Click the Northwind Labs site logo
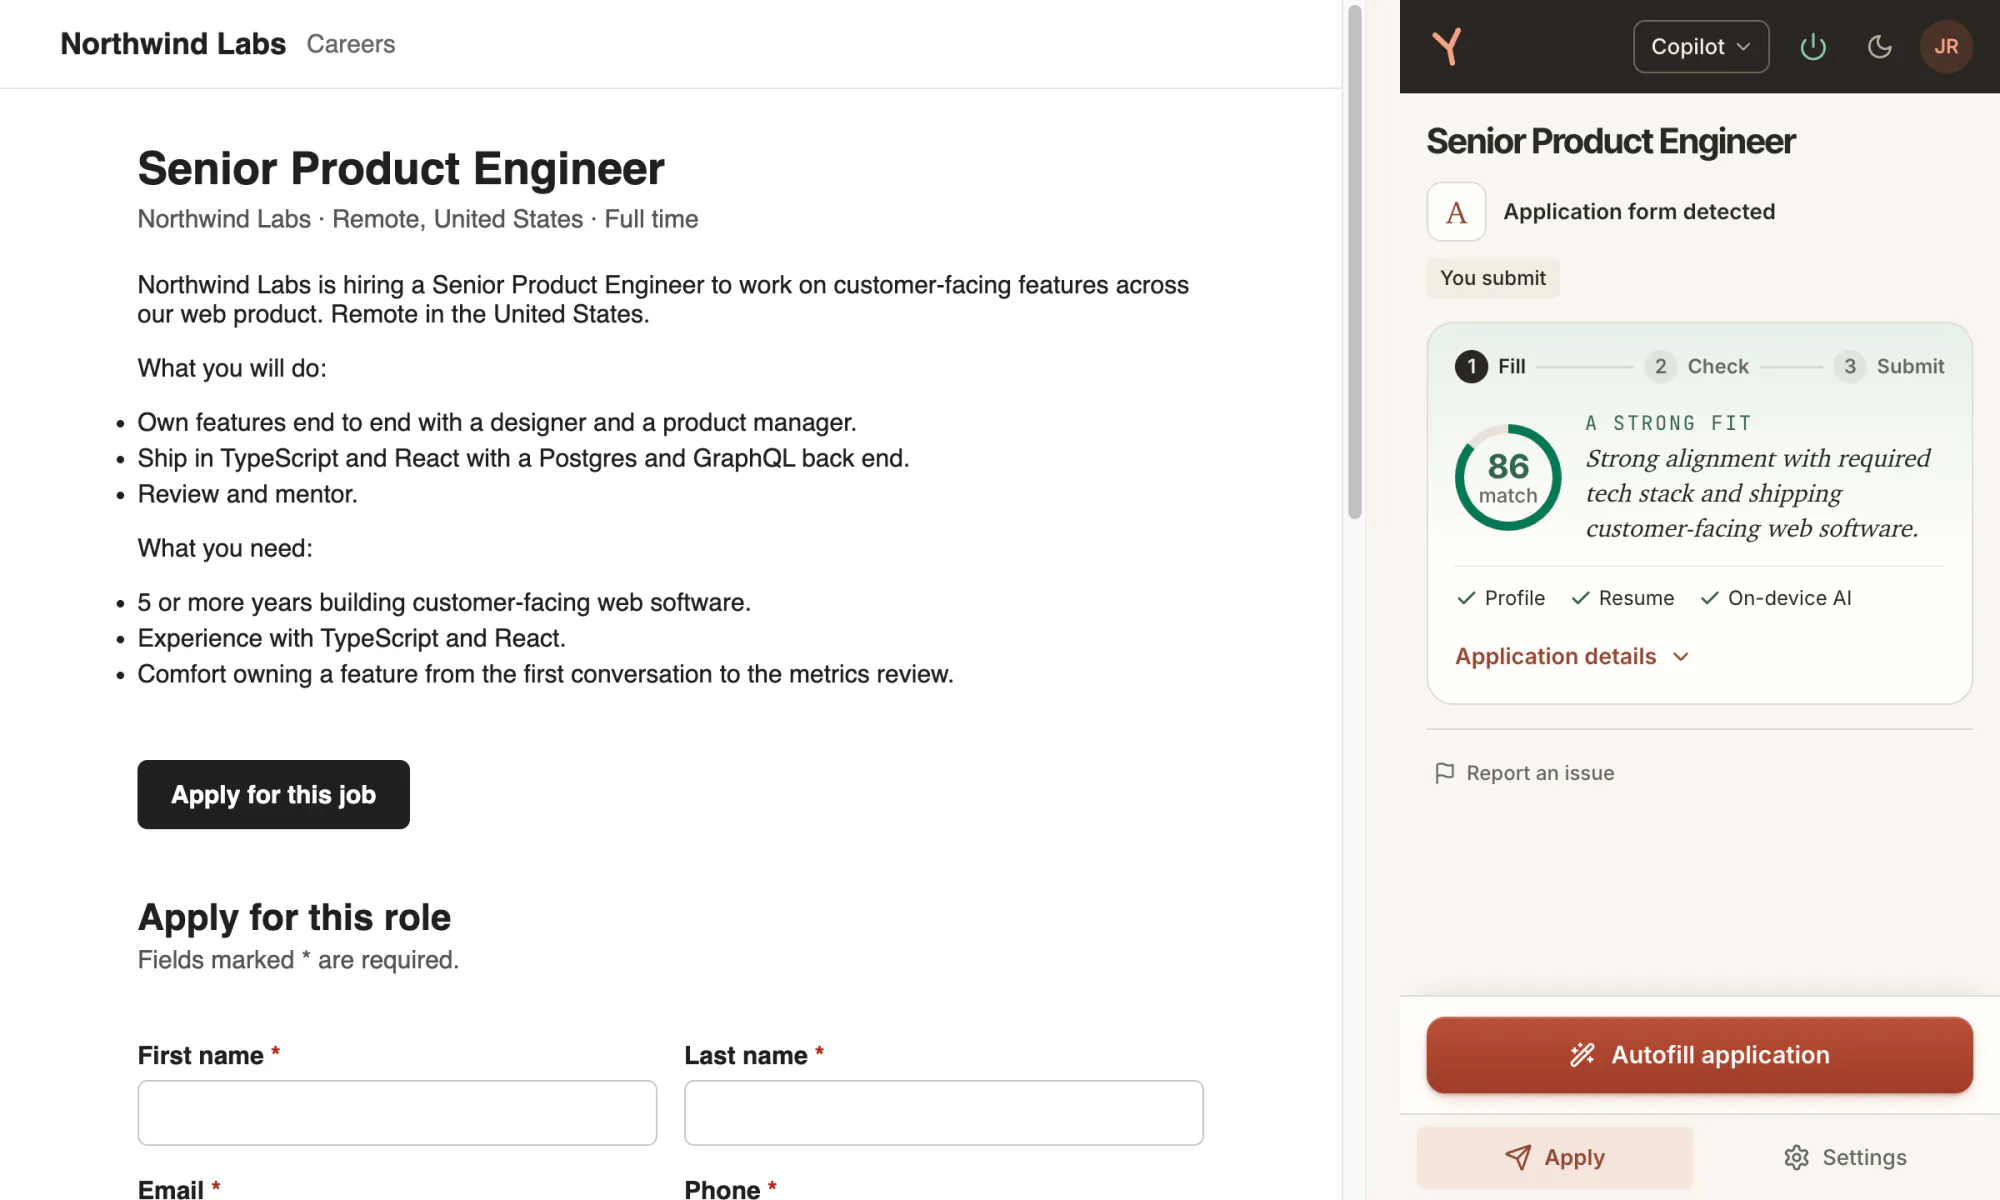Viewport: 2000px width, 1200px height. click(173, 44)
